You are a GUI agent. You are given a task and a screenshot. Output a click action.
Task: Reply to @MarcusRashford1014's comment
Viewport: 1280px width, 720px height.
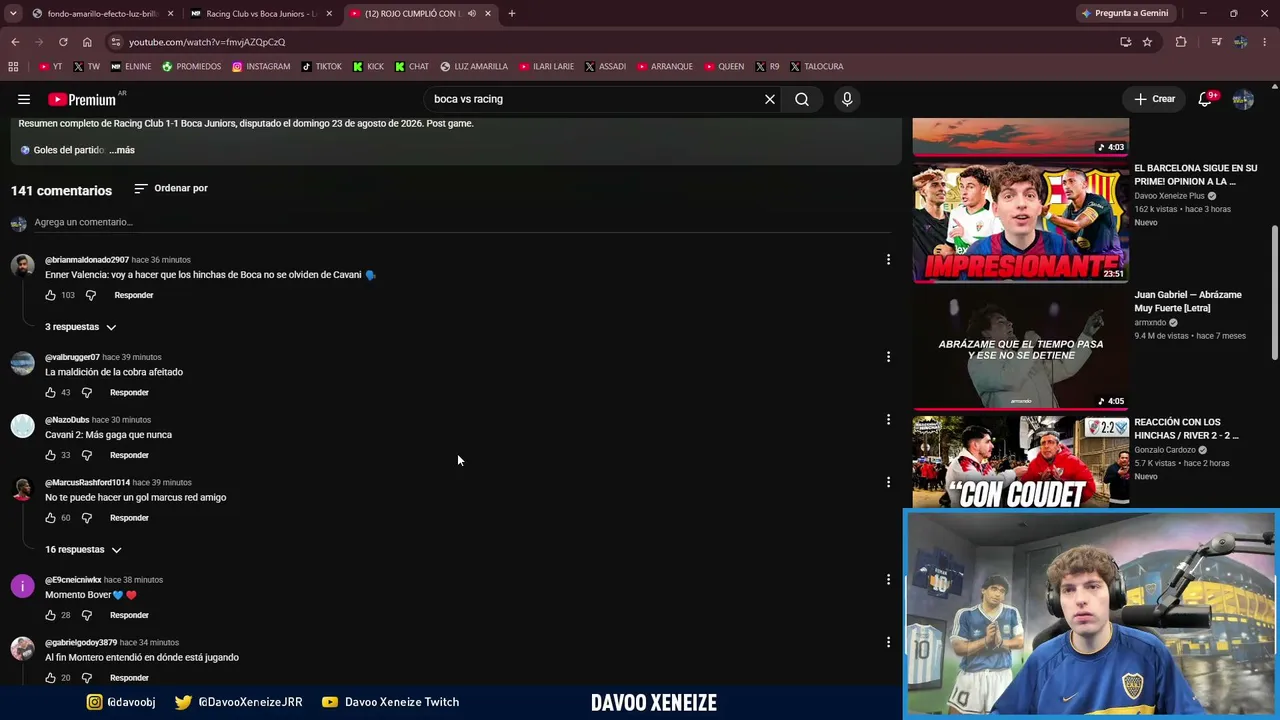(x=129, y=518)
